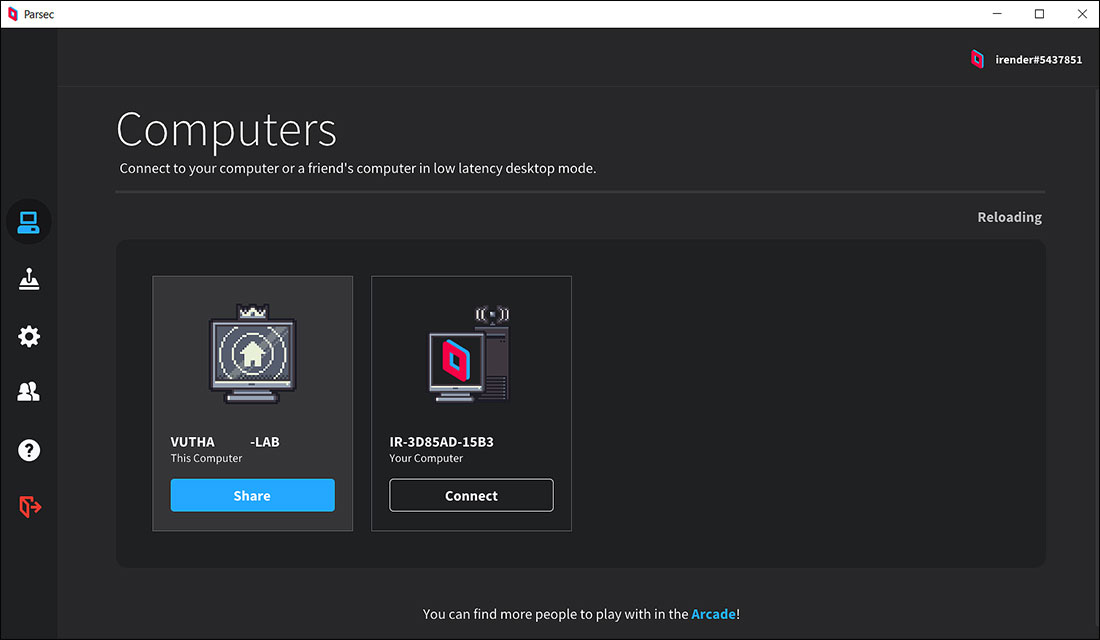Open the Help question mark icon

(x=29, y=450)
